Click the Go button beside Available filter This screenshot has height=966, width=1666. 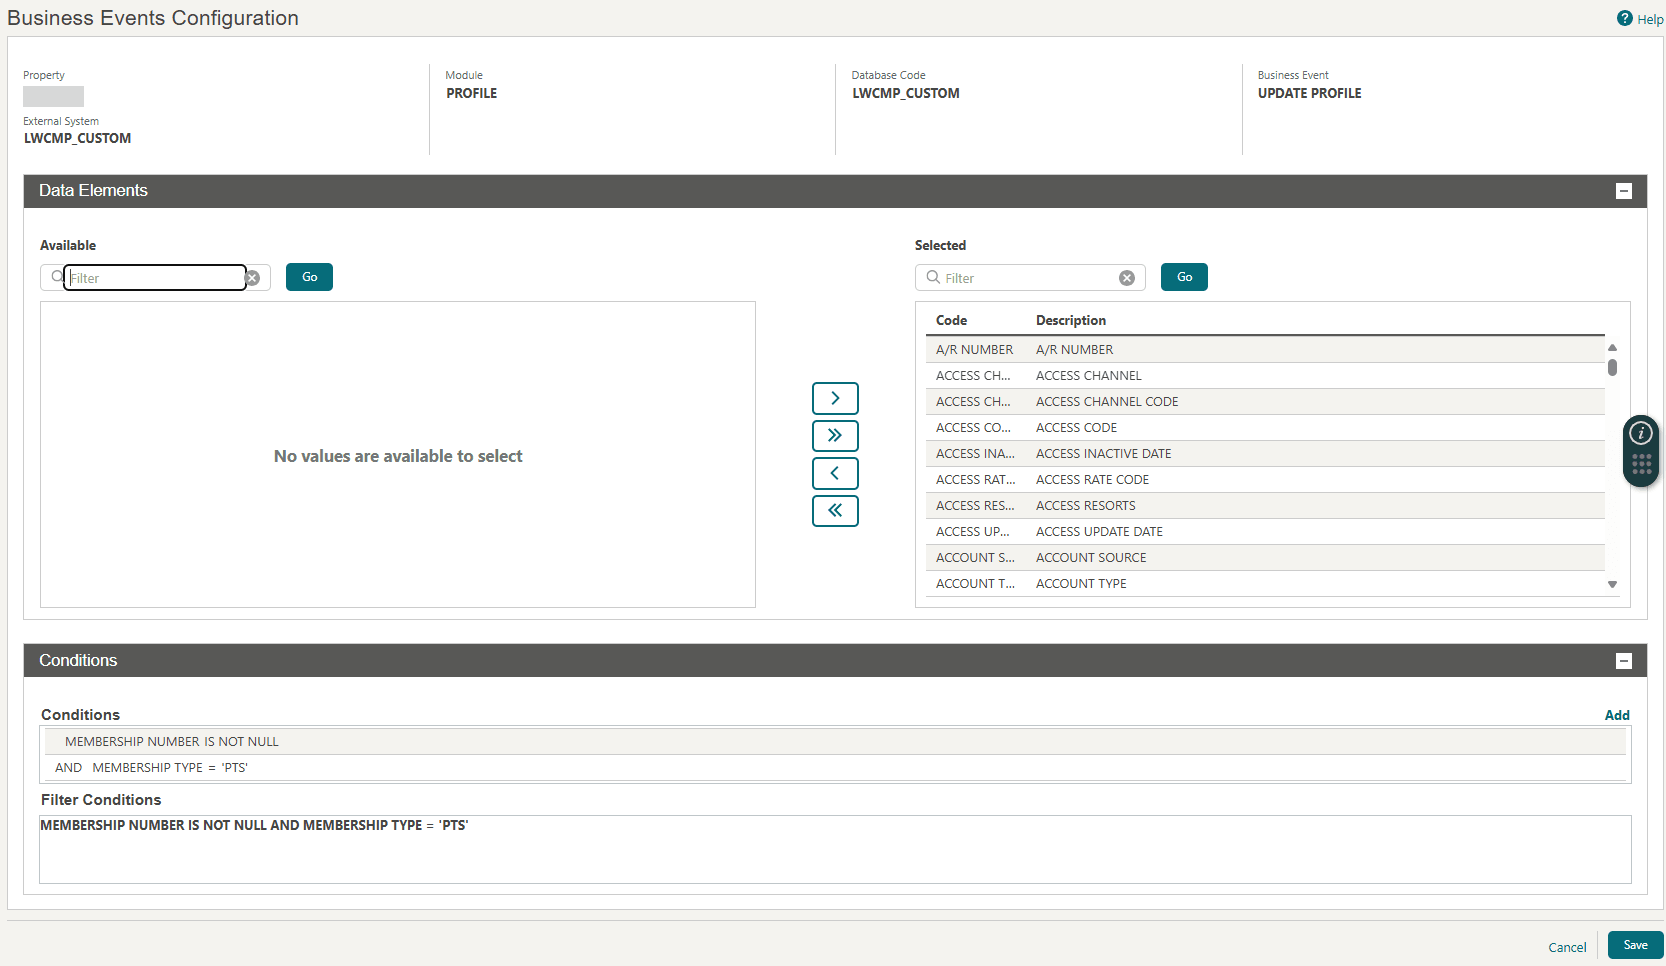308,277
